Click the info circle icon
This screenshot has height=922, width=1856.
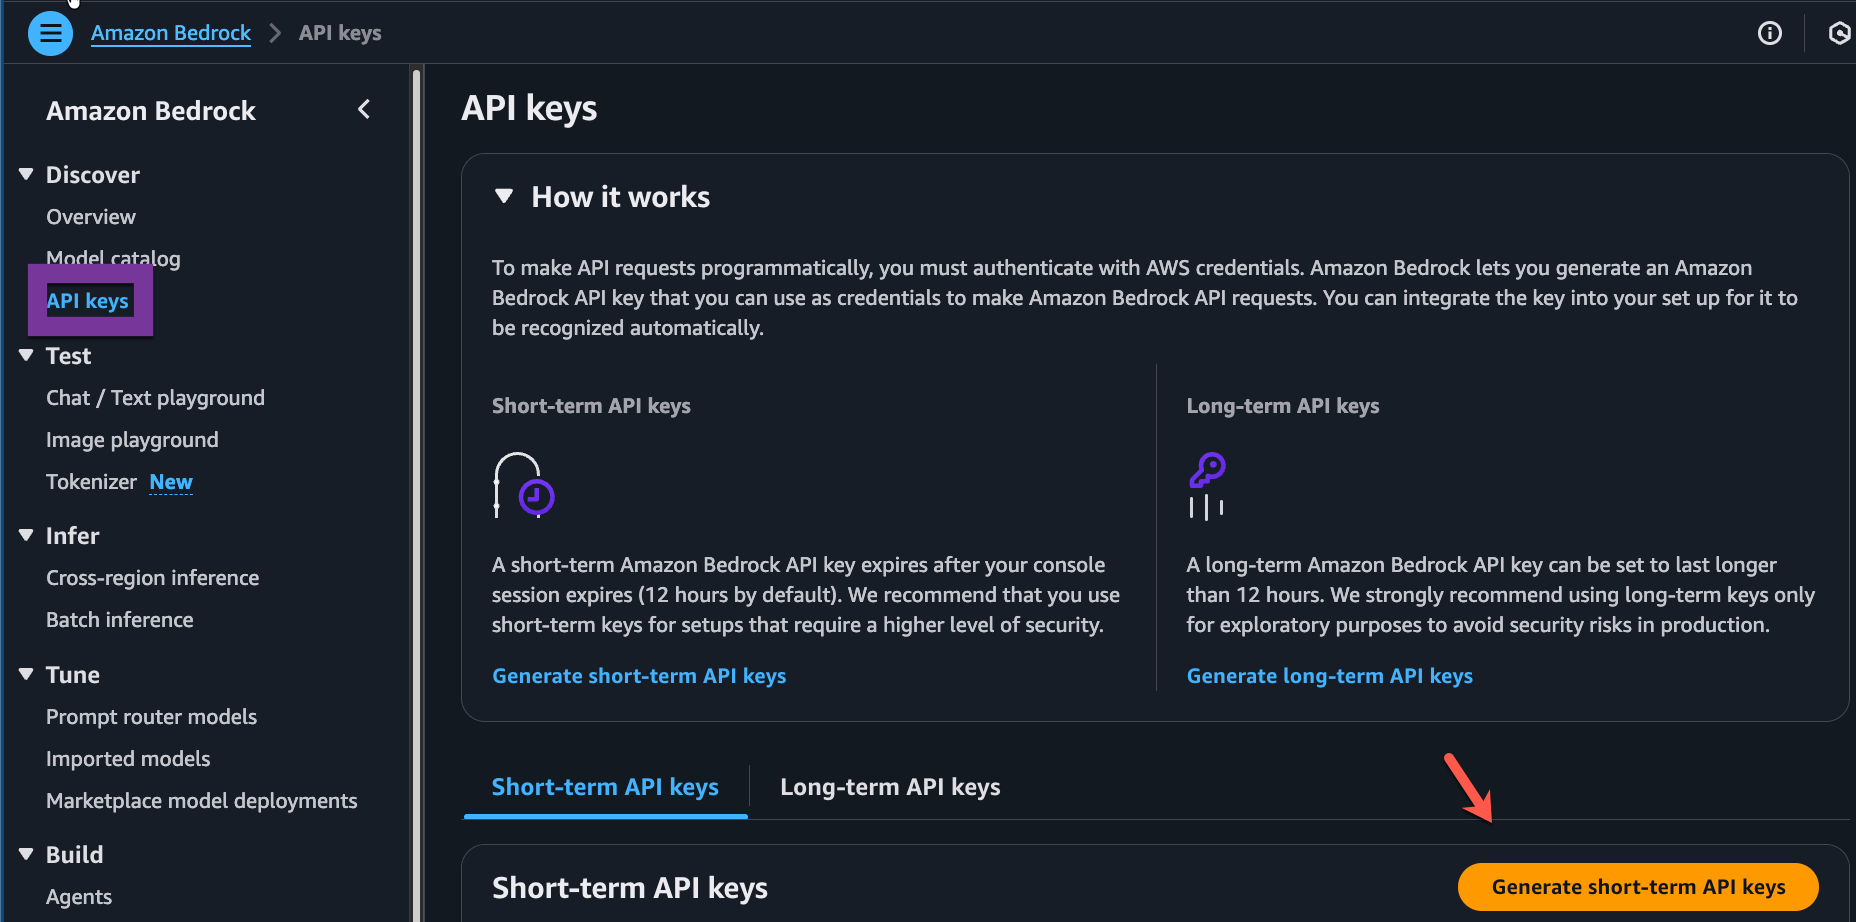pos(1769,33)
